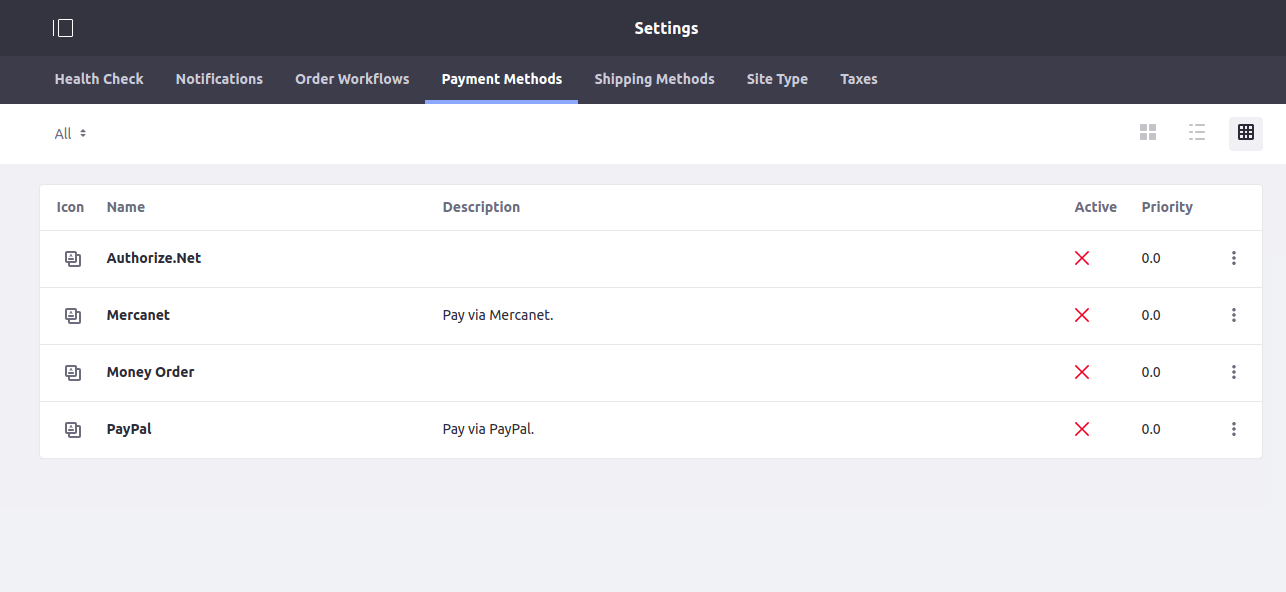This screenshot has width=1286, height=592.
Task: Open the PayPal payment method link
Action: pos(129,429)
